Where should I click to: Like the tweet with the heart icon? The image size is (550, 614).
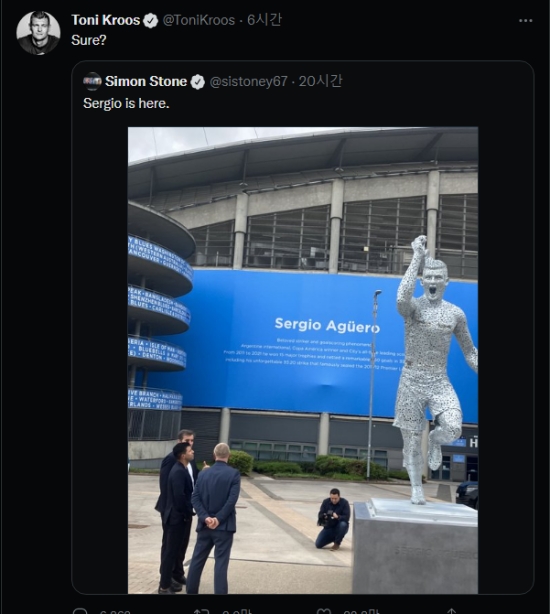coord(323,612)
